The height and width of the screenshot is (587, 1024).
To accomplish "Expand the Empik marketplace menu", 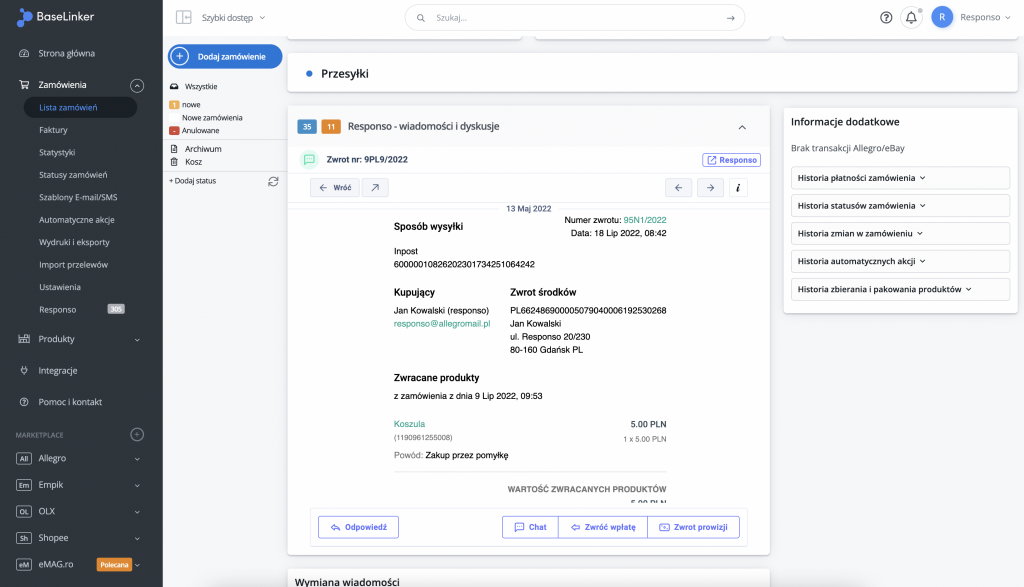I will pyautogui.click(x=137, y=485).
